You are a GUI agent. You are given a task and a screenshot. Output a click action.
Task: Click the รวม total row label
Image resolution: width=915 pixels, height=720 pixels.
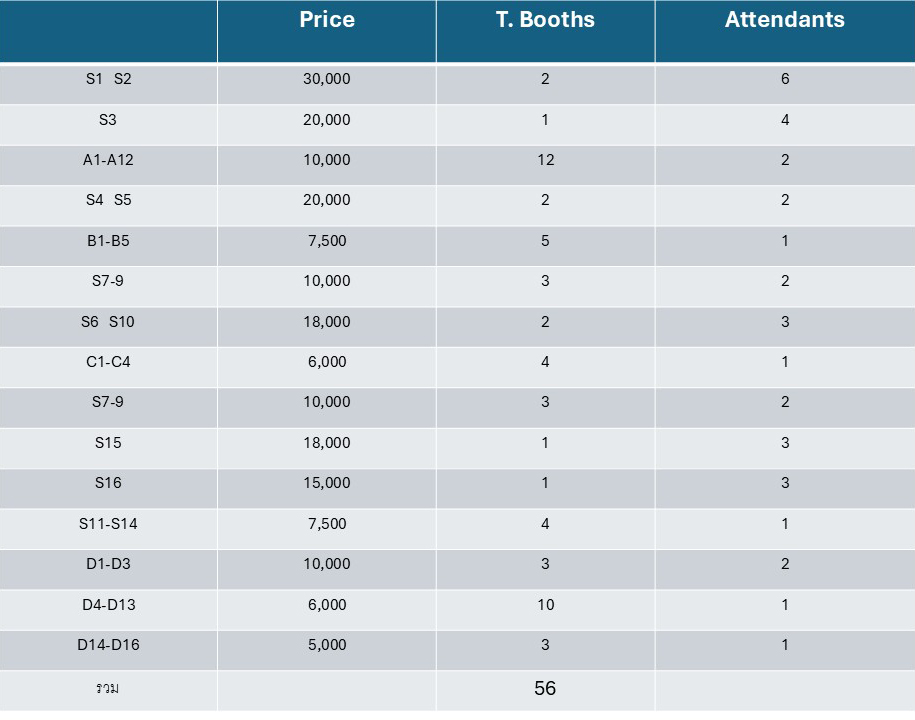pos(108,688)
